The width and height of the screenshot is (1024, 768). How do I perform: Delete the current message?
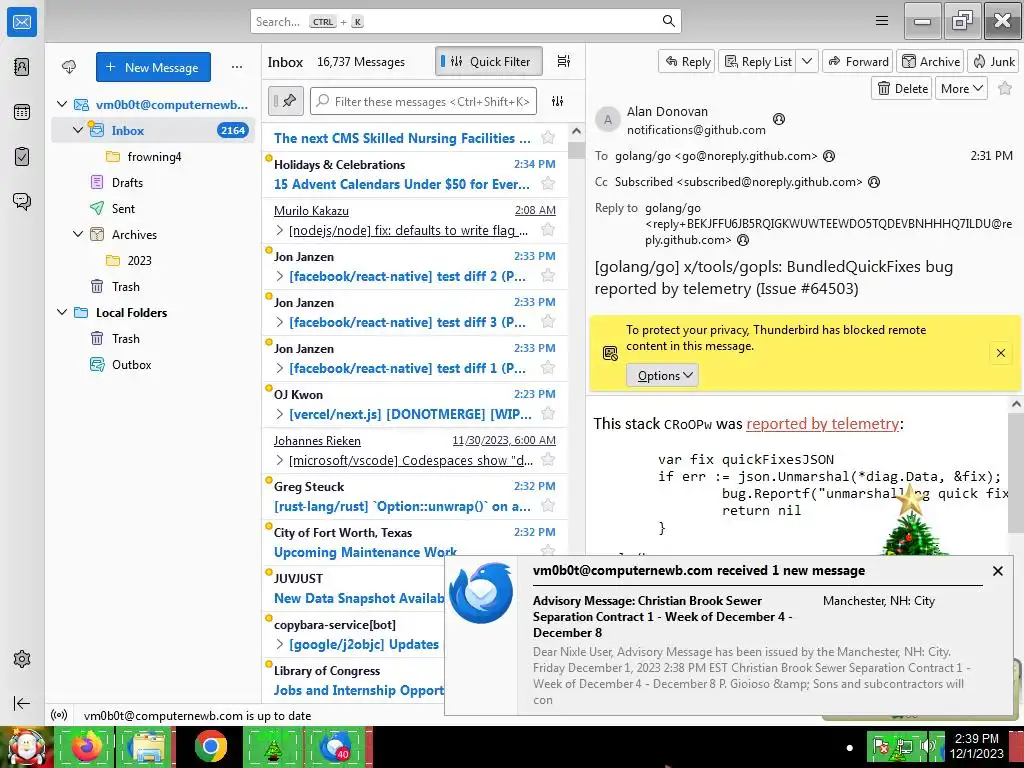[903, 88]
